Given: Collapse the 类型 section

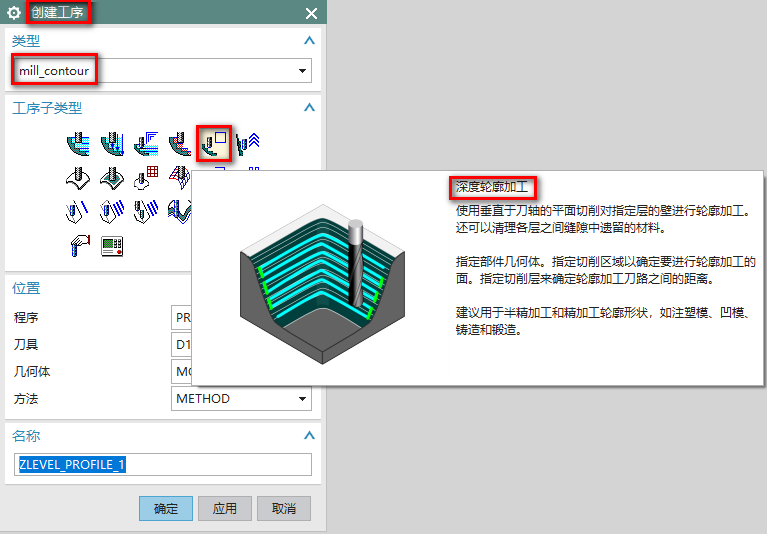Looking at the screenshot, I should pos(309,41).
